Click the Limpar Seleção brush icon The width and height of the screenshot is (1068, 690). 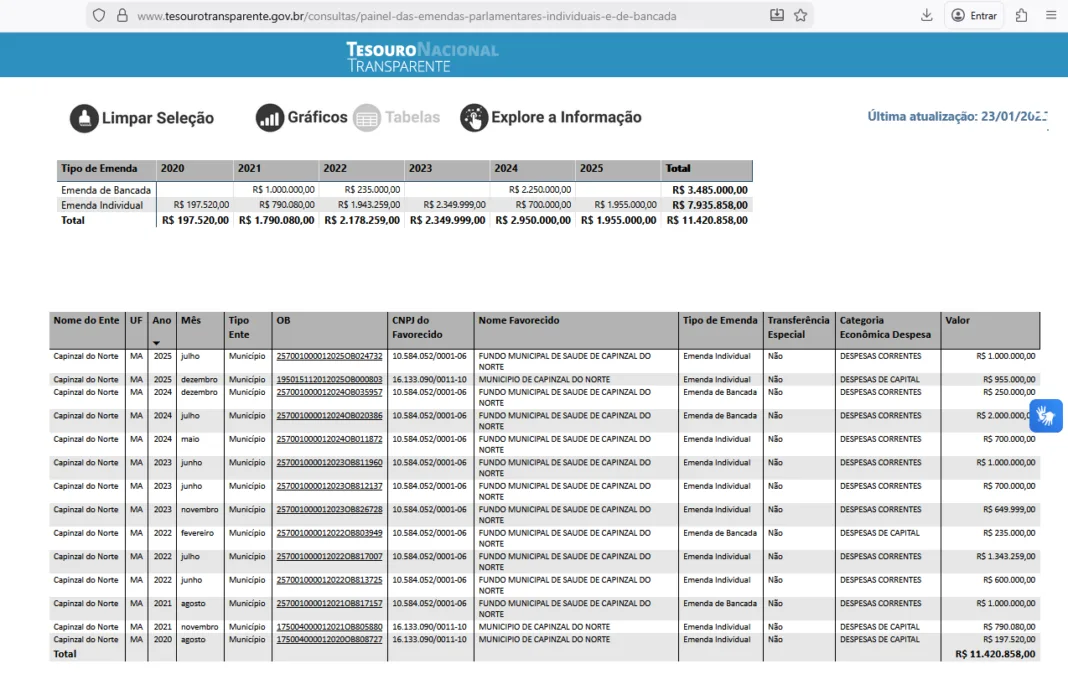tap(83, 118)
